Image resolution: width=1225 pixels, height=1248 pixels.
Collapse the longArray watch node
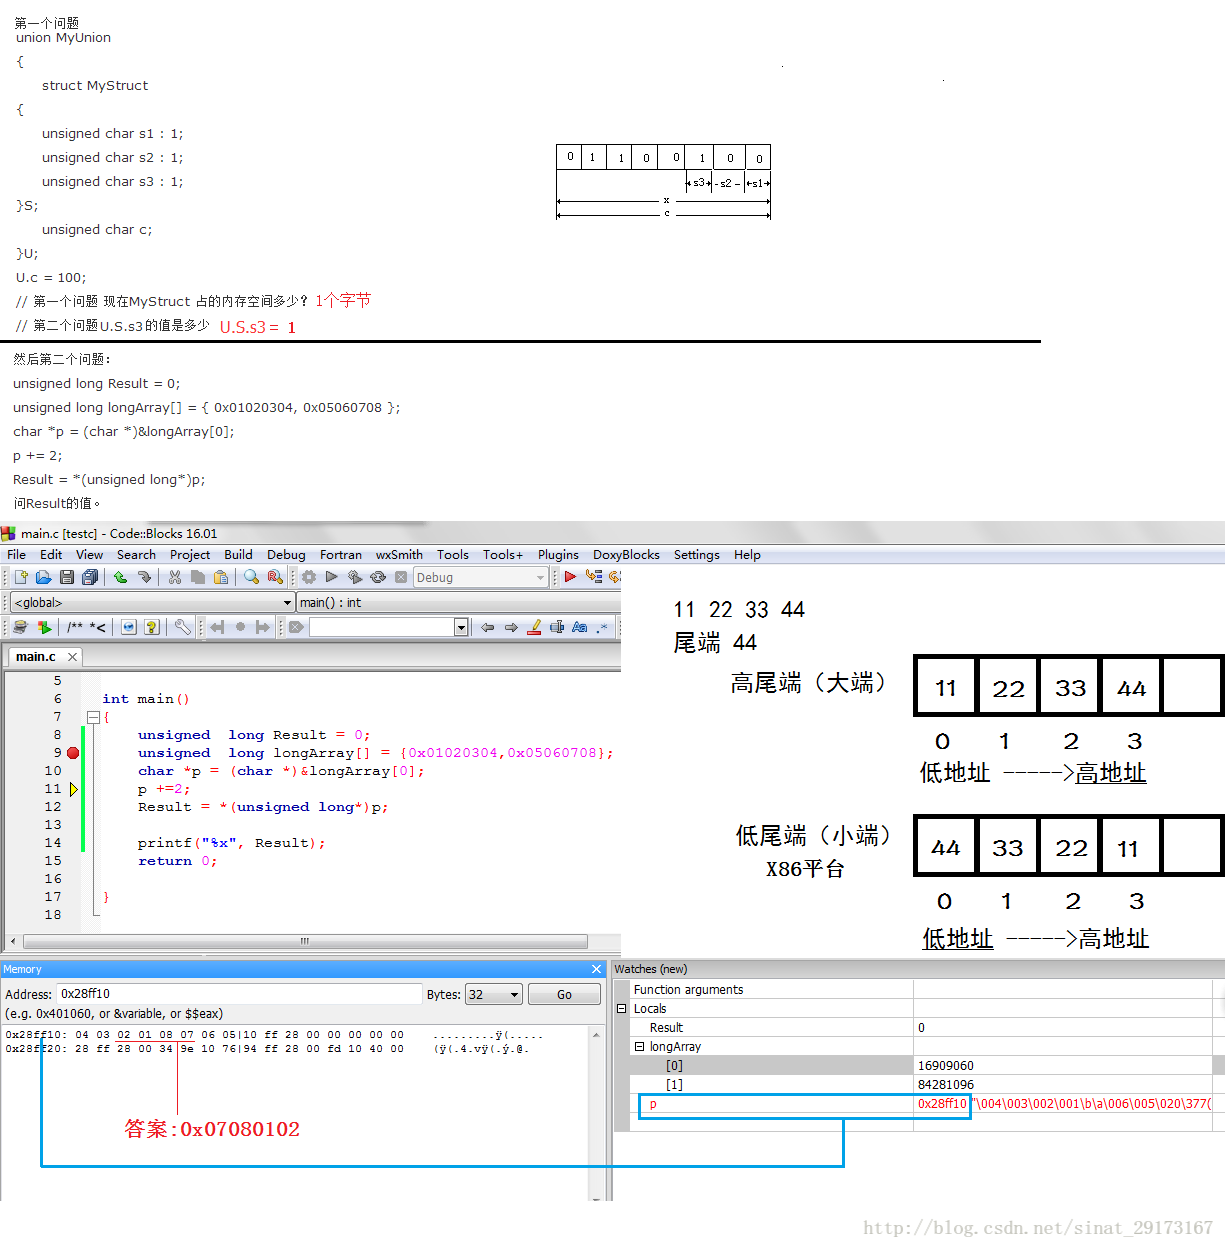(639, 1047)
